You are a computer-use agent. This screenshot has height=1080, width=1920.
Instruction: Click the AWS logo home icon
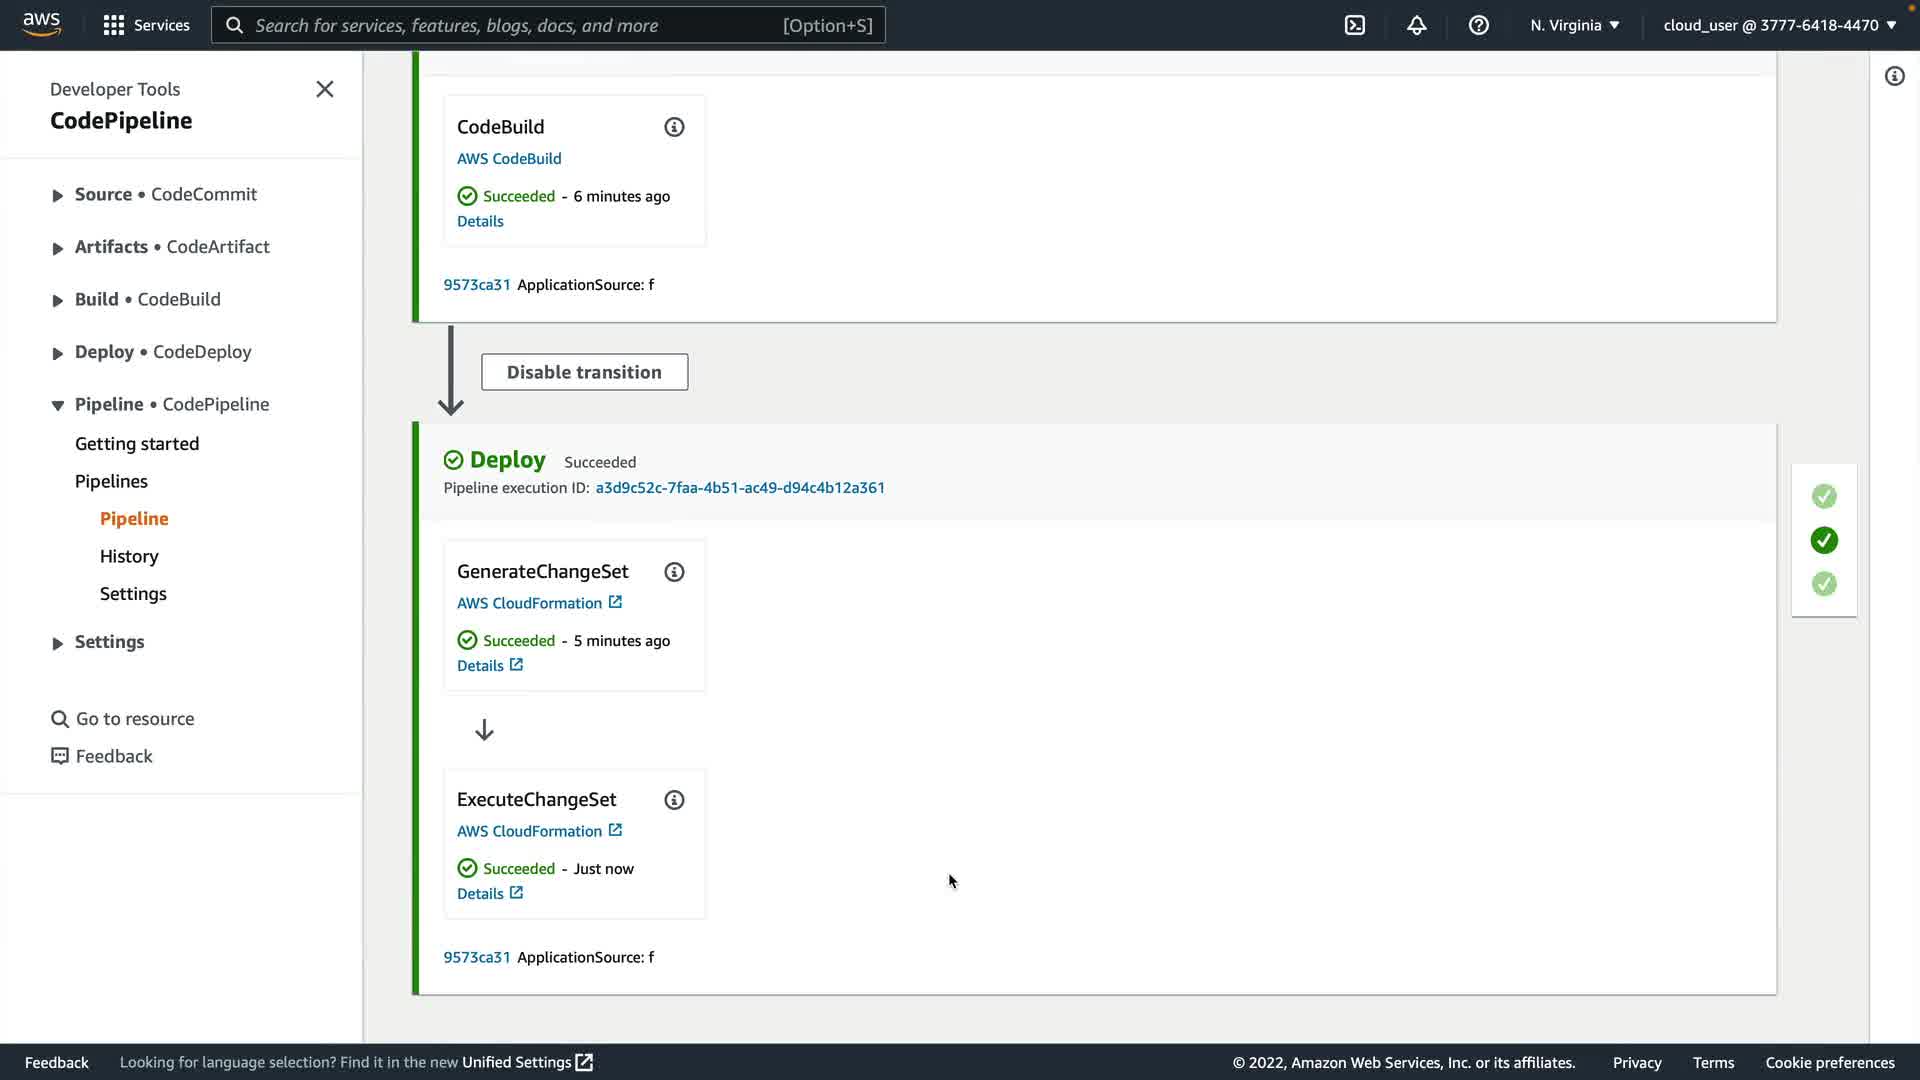click(41, 24)
